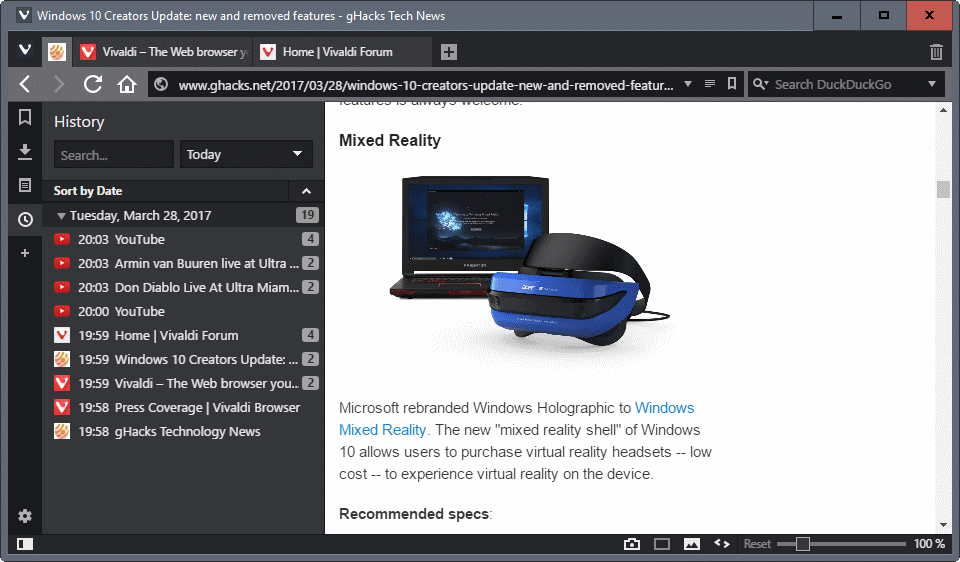Image resolution: width=960 pixels, height=562 pixels.
Task: Switch to Vivaldi – The Web browser tab
Action: (163, 52)
